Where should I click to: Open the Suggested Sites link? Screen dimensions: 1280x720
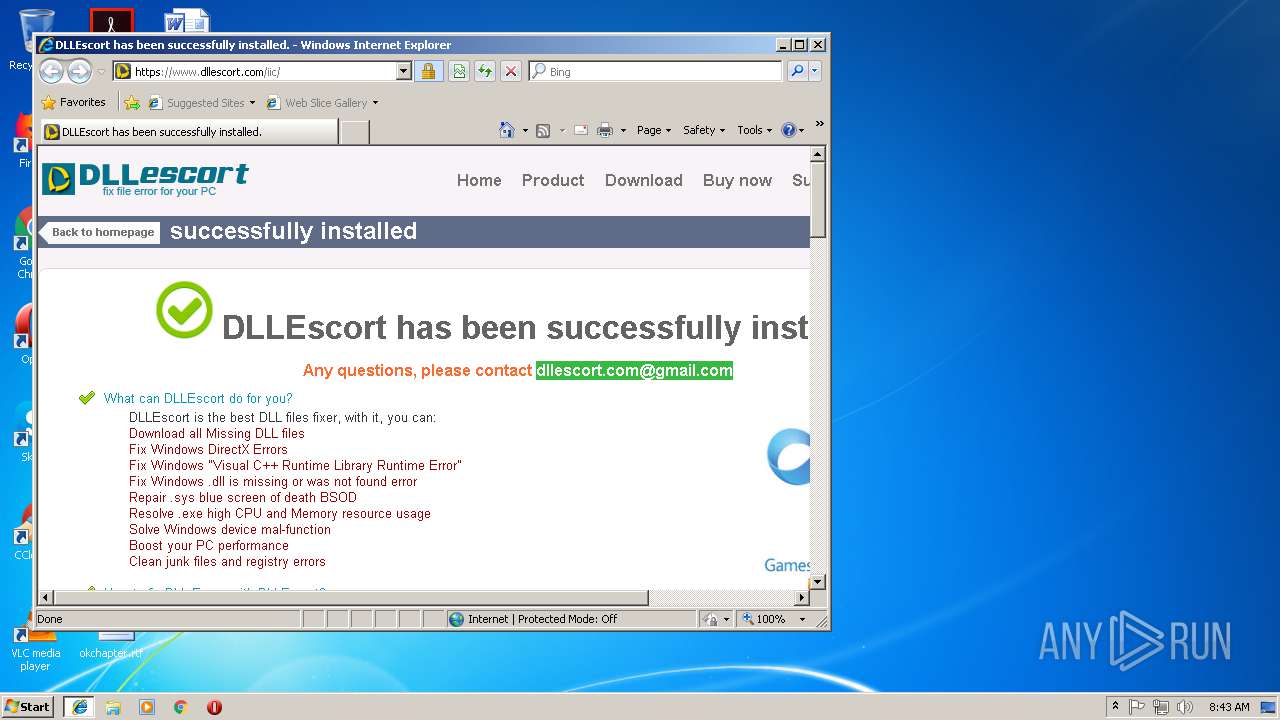point(200,102)
